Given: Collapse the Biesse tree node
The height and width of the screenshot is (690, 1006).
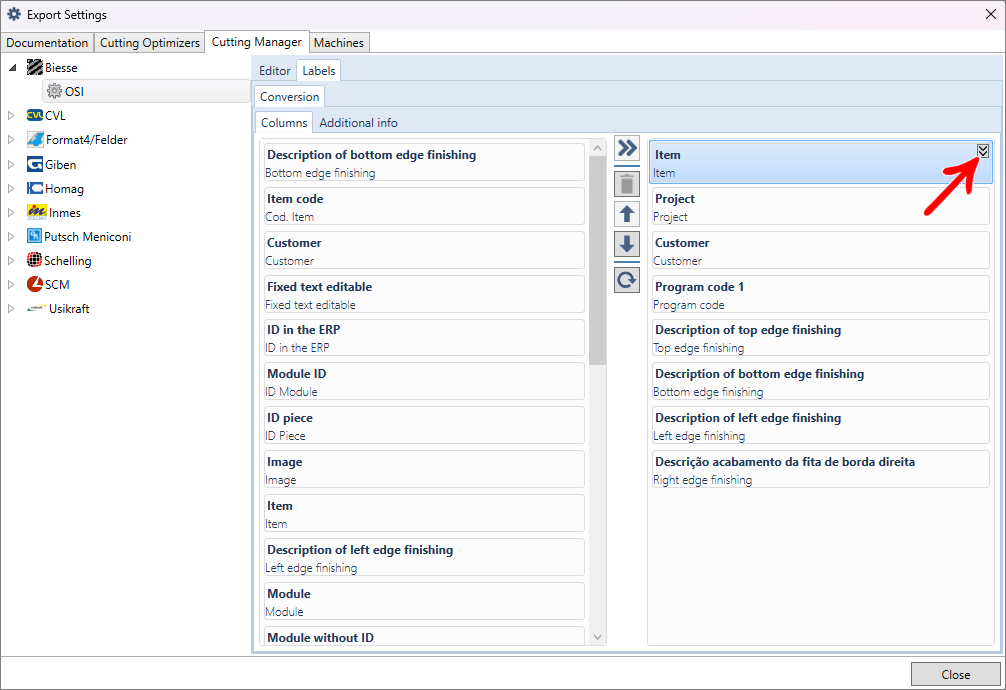Looking at the screenshot, I should (12, 67).
